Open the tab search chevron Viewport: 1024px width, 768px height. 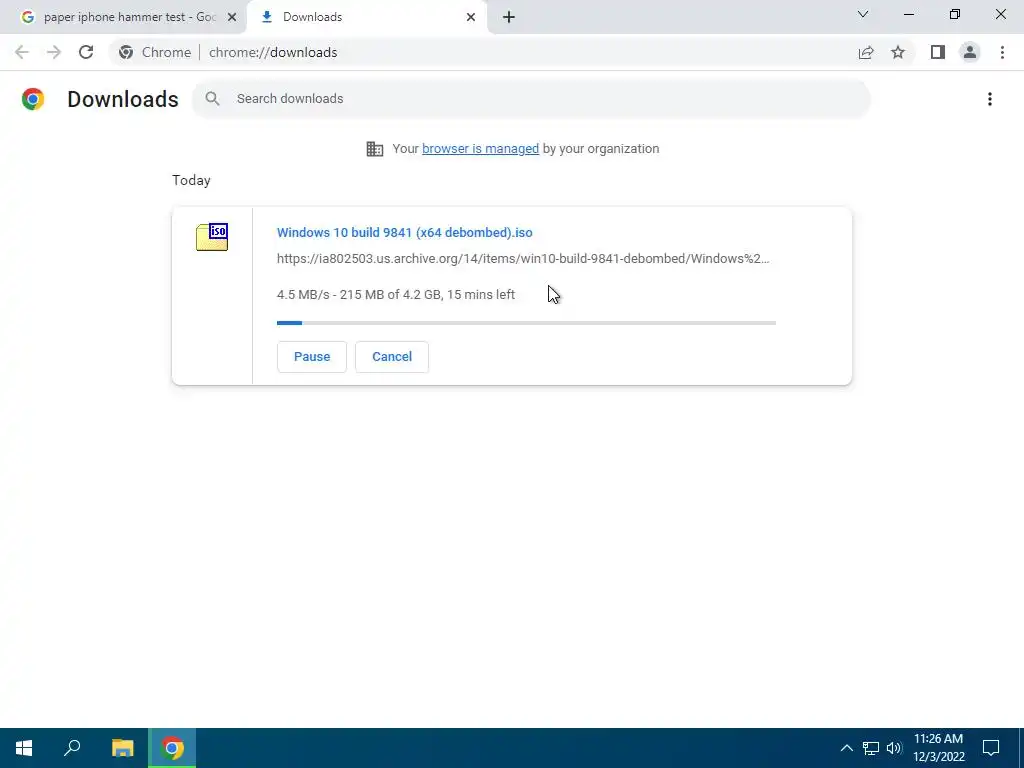point(863,14)
